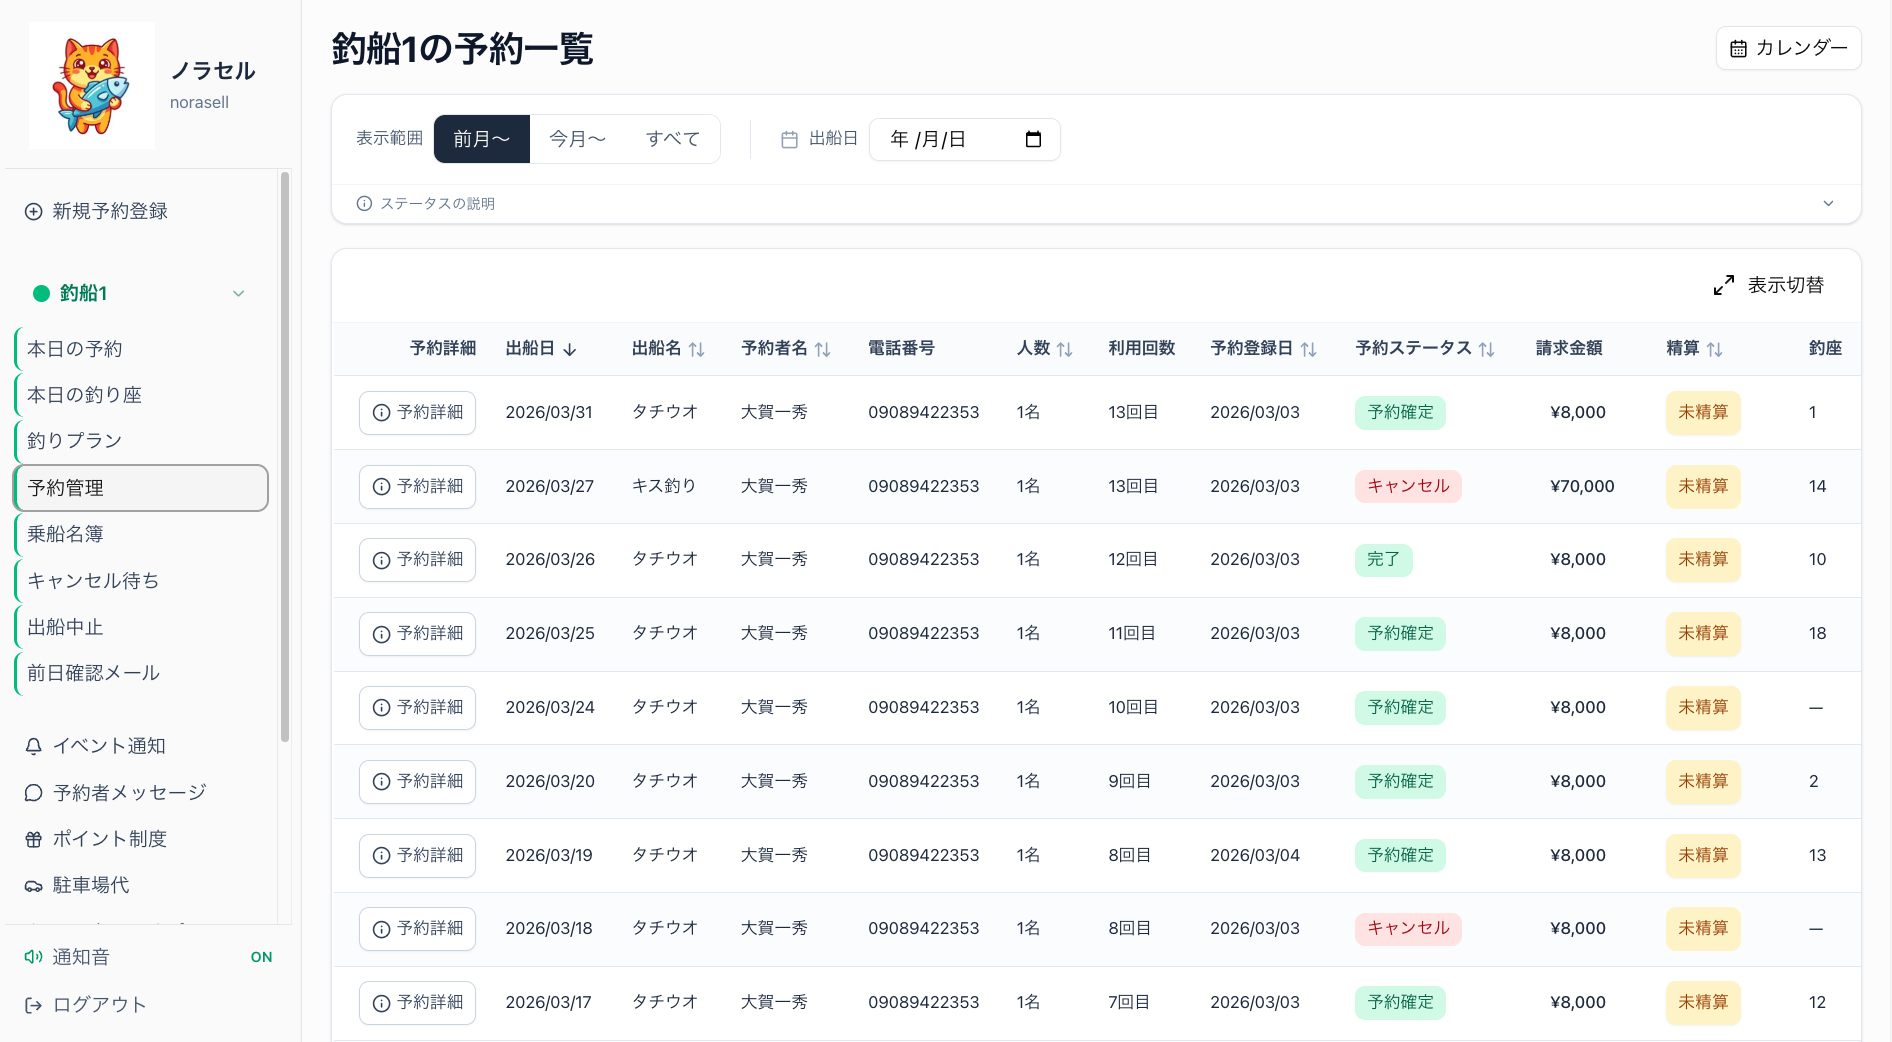Click the カレンダー button
Viewport: 1892px width, 1042px height.
pos(1788,47)
